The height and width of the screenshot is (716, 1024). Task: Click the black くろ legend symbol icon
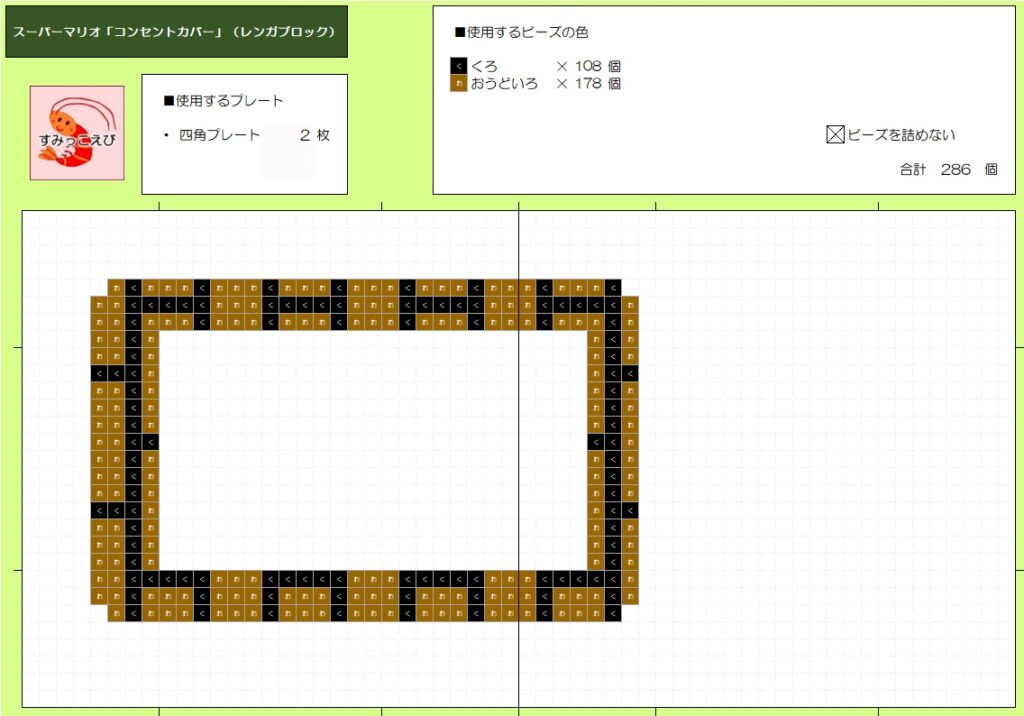pyautogui.click(x=459, y=66)
